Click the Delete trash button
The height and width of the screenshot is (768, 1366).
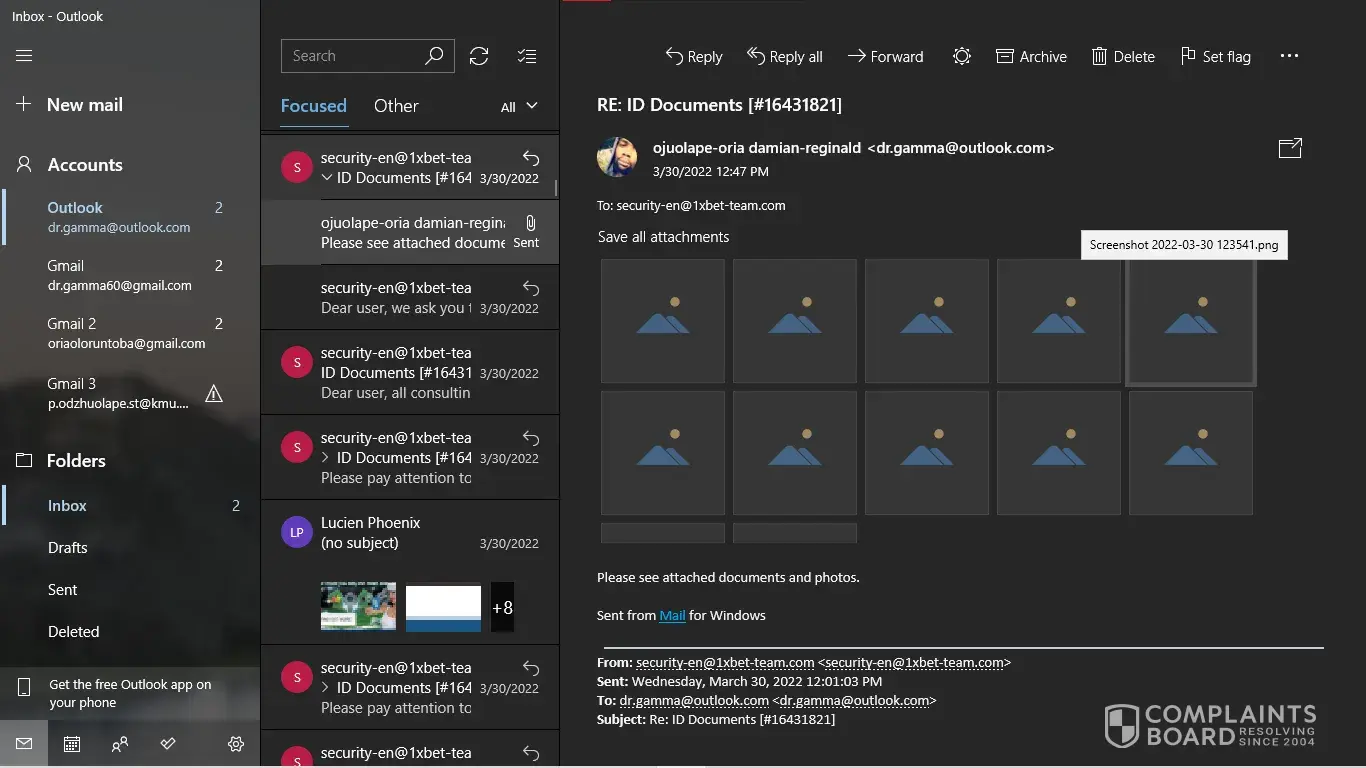(x=1123, y=56)
